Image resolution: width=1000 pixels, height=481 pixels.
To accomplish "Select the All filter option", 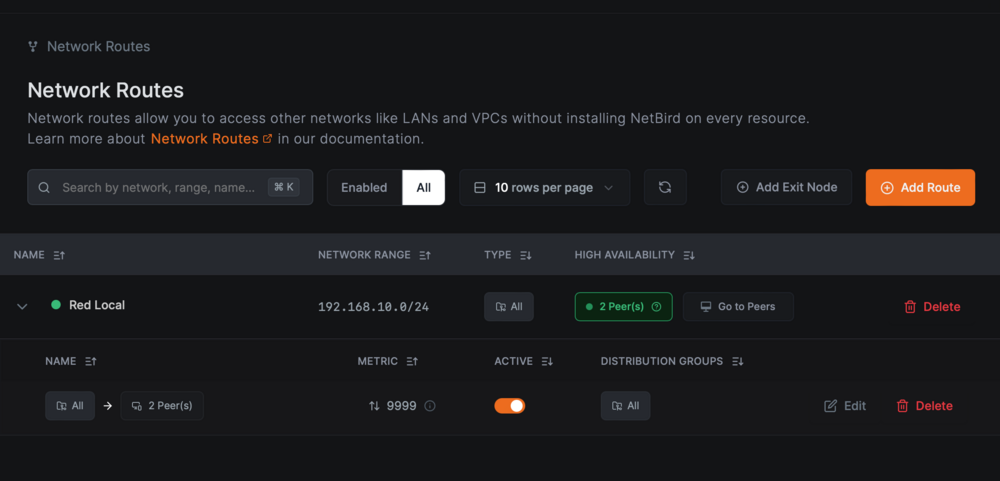I will 423,188.
